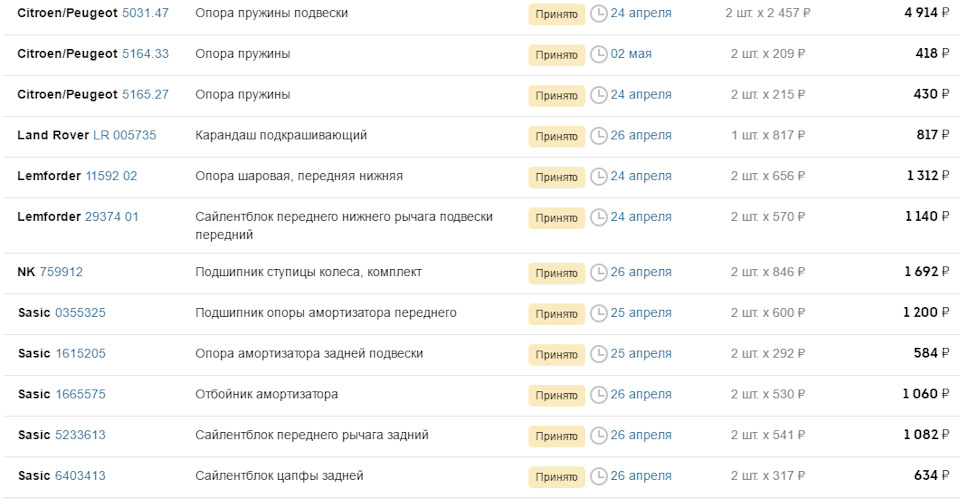This screenshot has width=960, height=499.
Task: Open NK part 759912 link
Action: (61, 272)
